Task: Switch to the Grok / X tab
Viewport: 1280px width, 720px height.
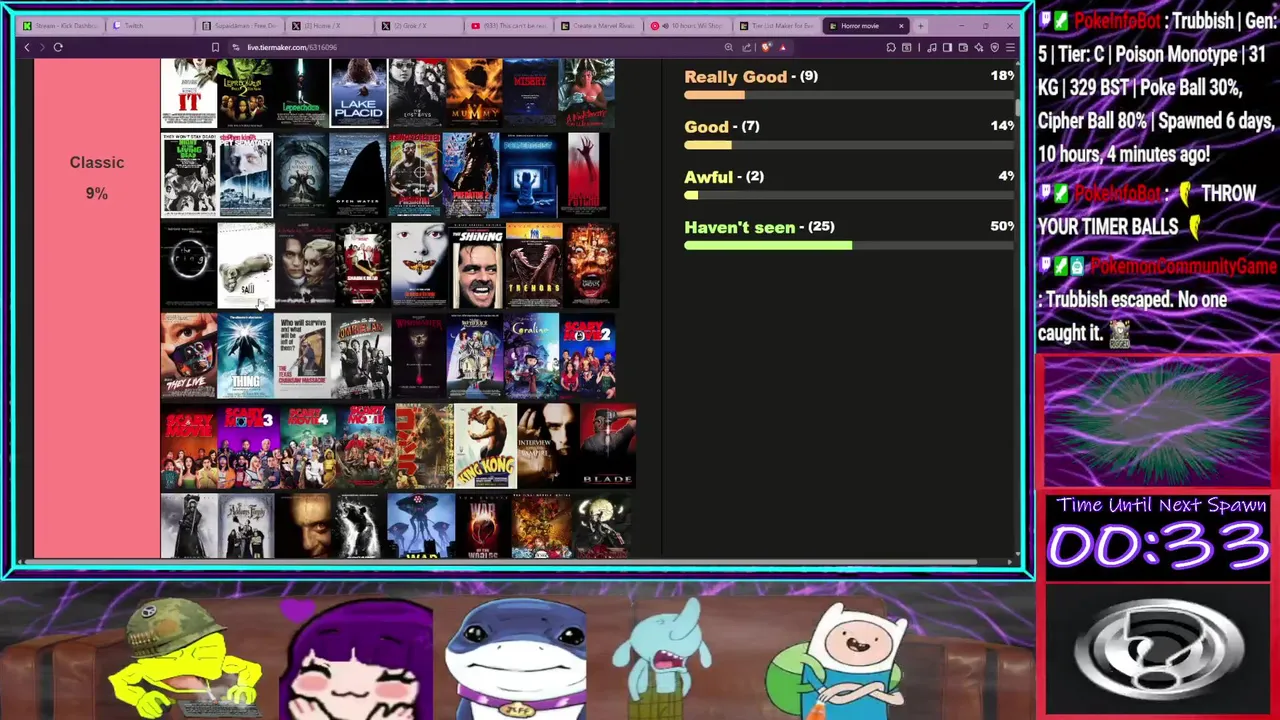Action: click(x=420, y=26)
